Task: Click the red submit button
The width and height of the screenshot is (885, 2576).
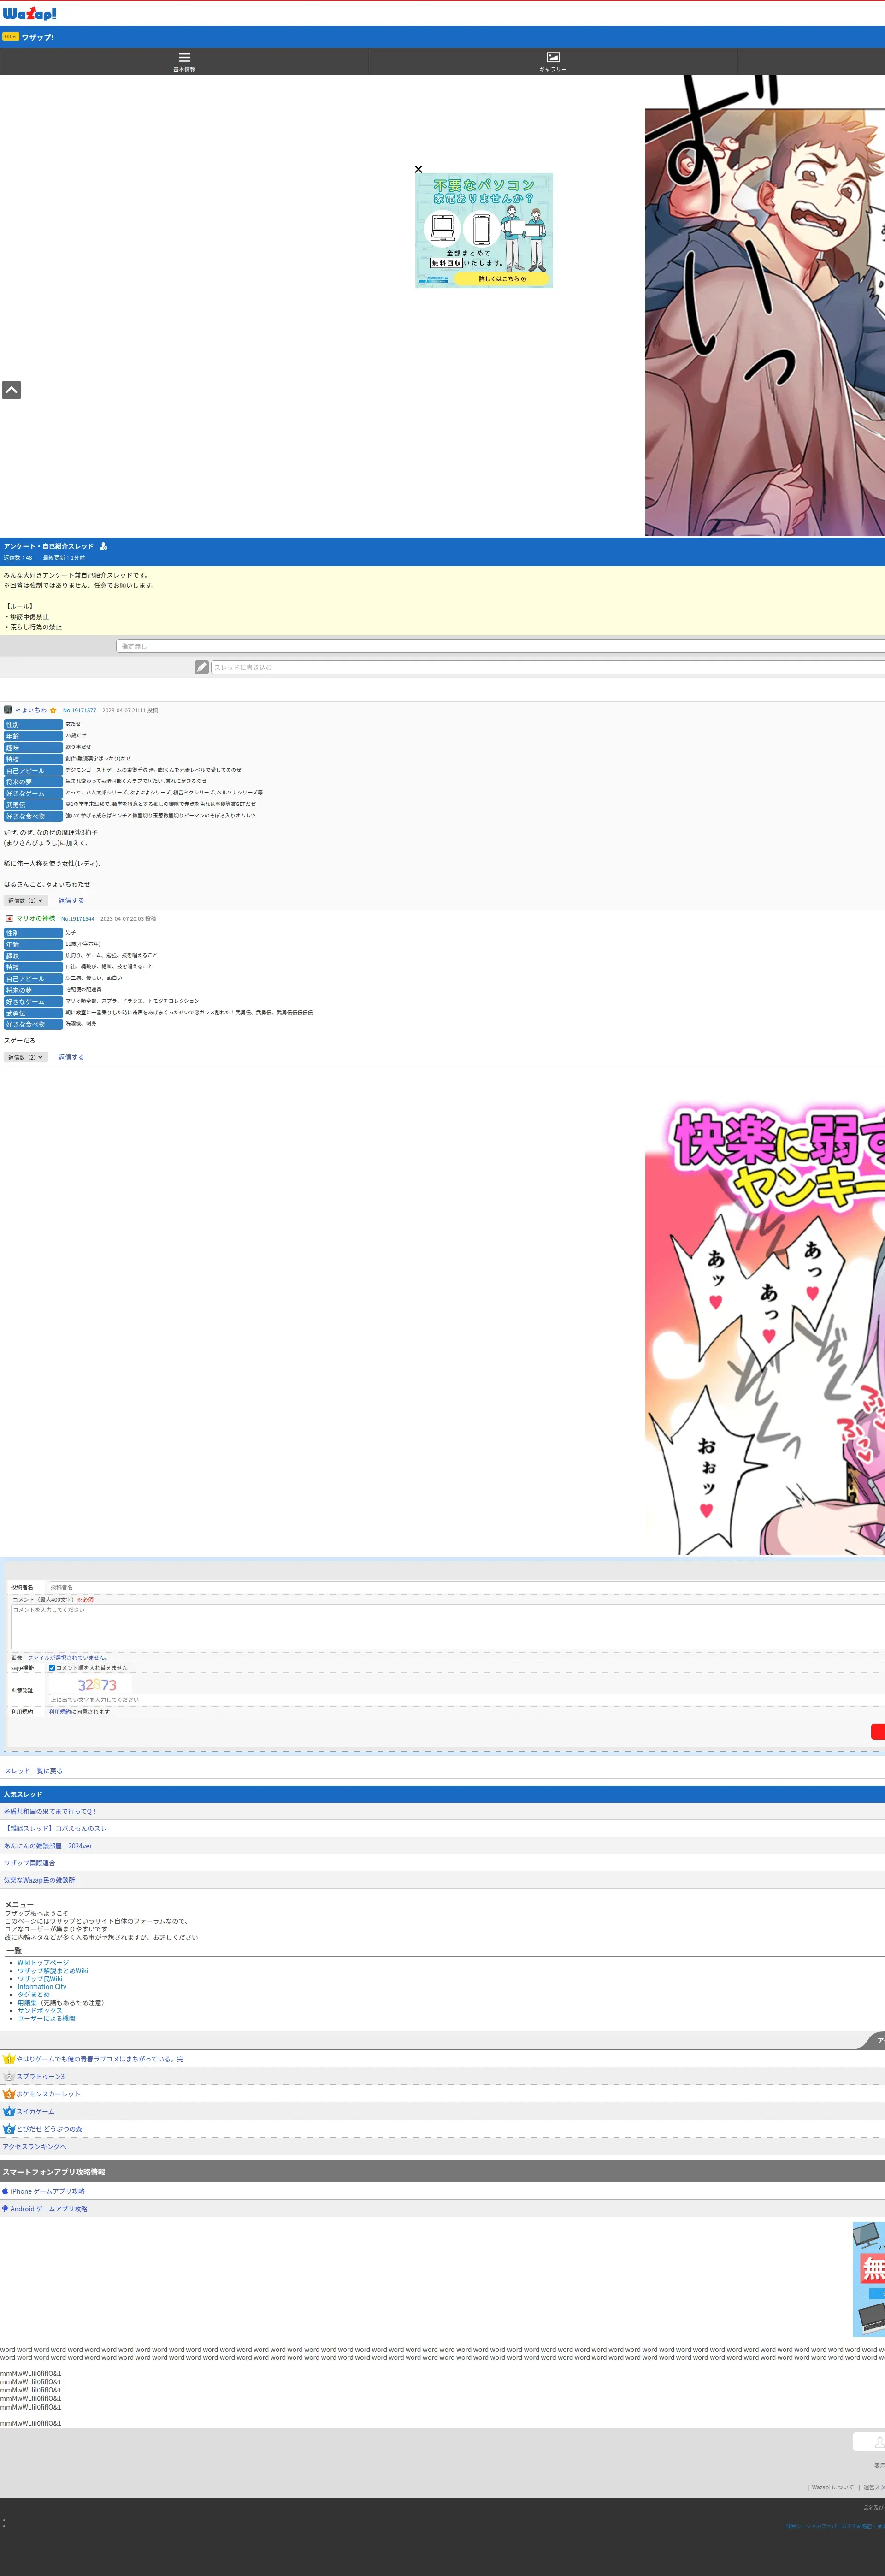Action: 878,1732
